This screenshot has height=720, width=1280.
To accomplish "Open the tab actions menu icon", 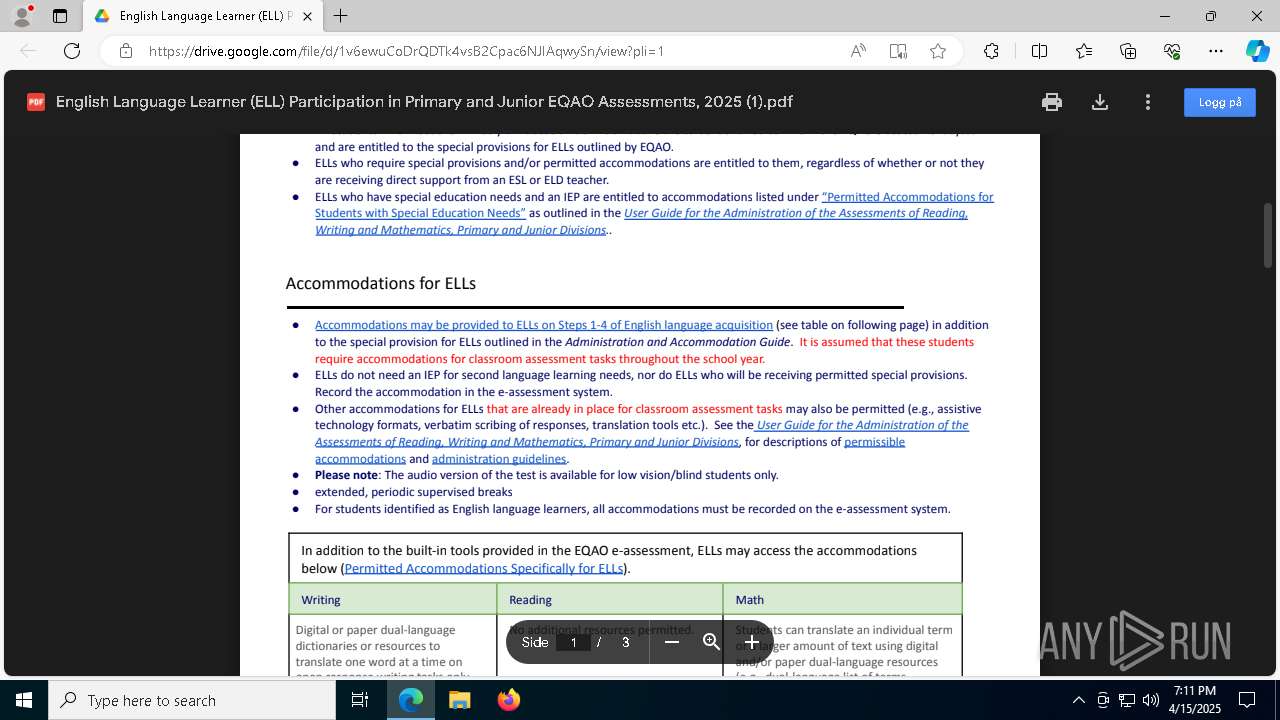I will (60, 16).
